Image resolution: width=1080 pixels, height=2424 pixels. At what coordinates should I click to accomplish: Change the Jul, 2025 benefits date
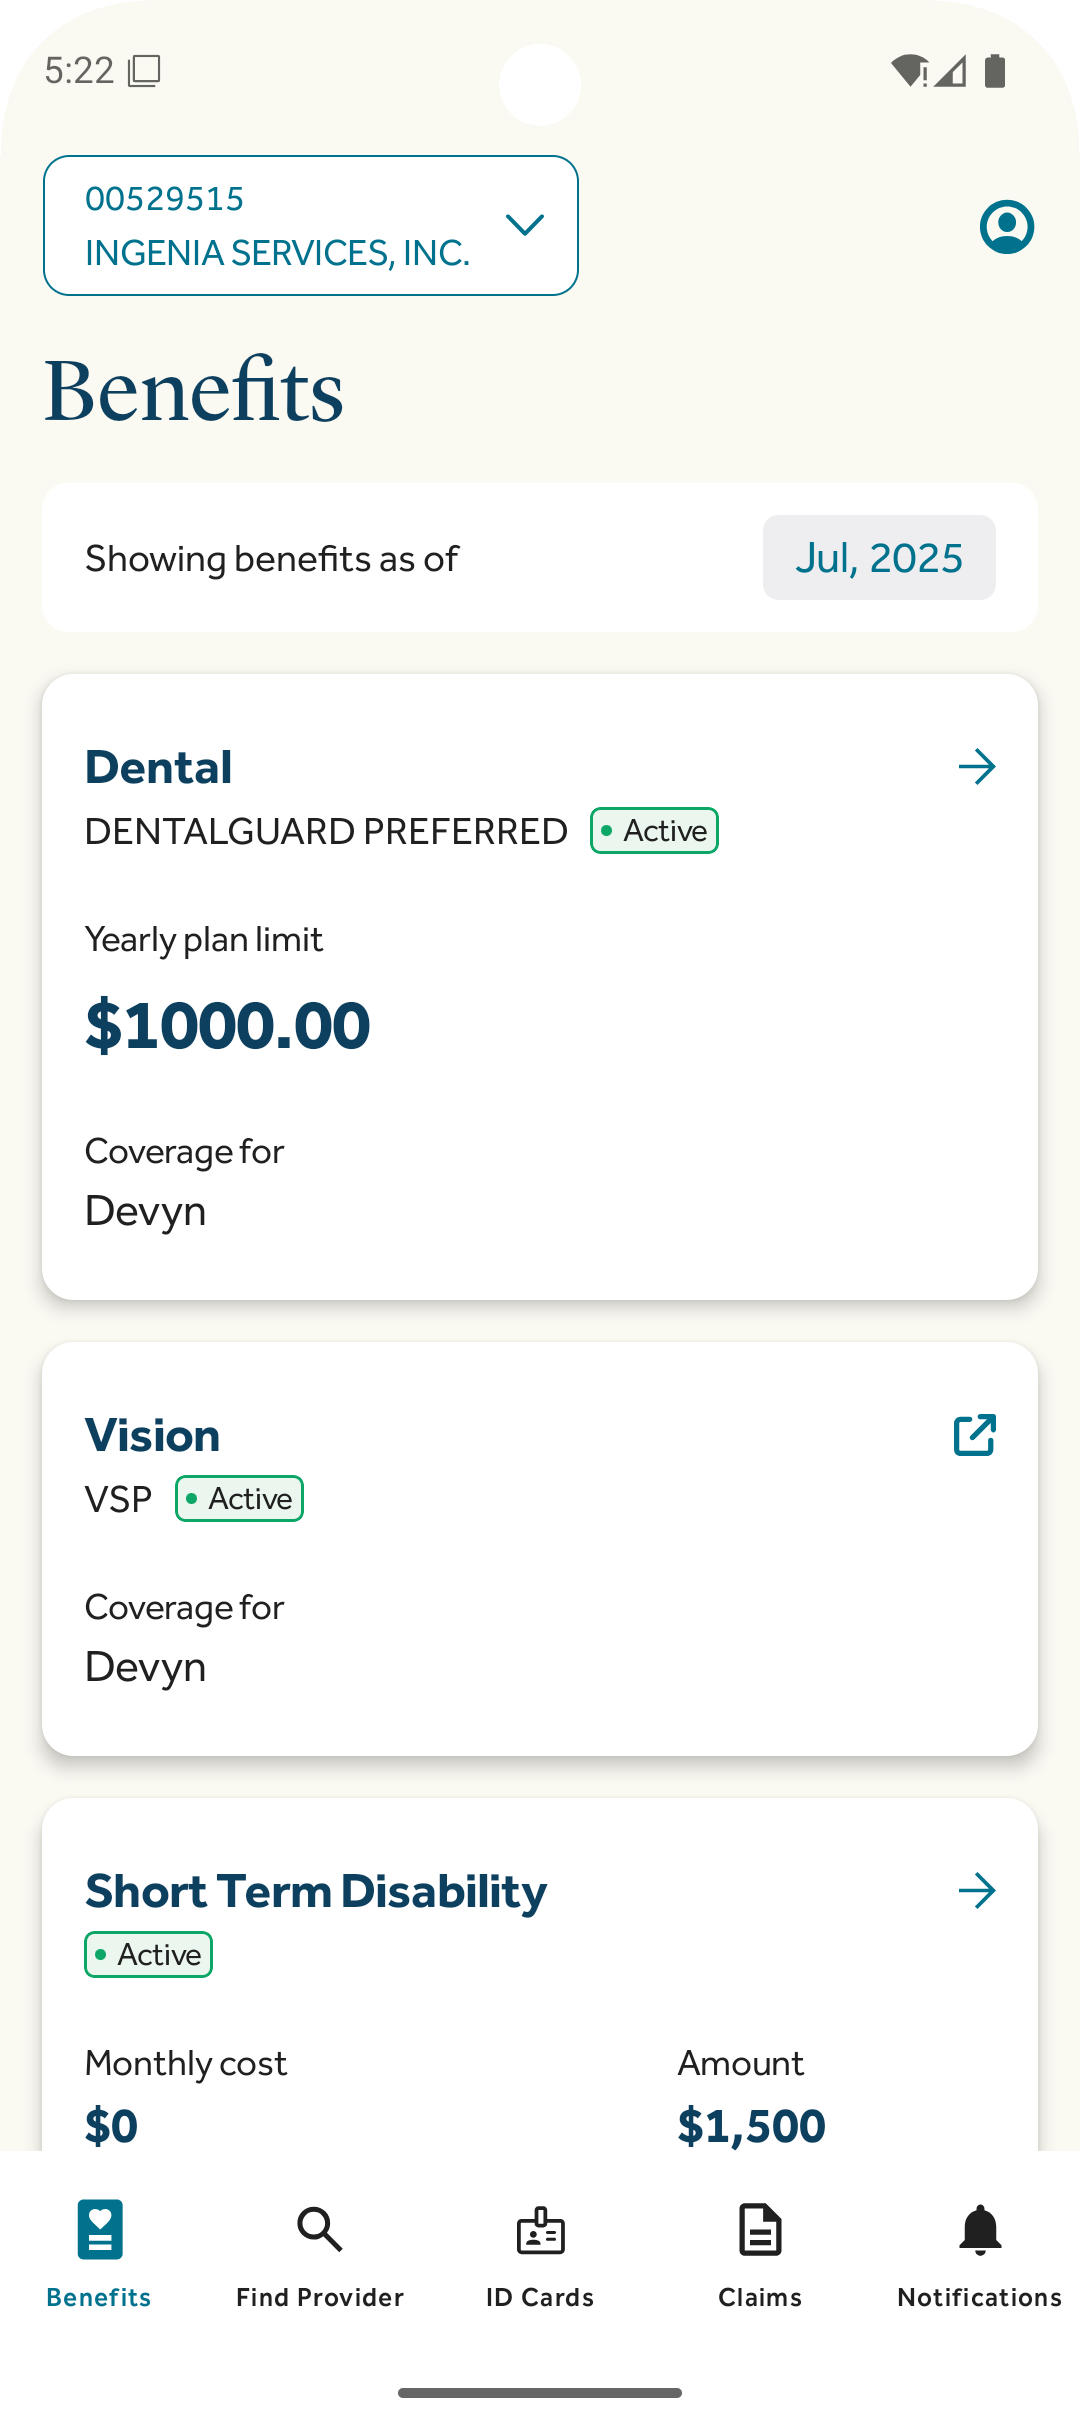(x=879, y=558)
